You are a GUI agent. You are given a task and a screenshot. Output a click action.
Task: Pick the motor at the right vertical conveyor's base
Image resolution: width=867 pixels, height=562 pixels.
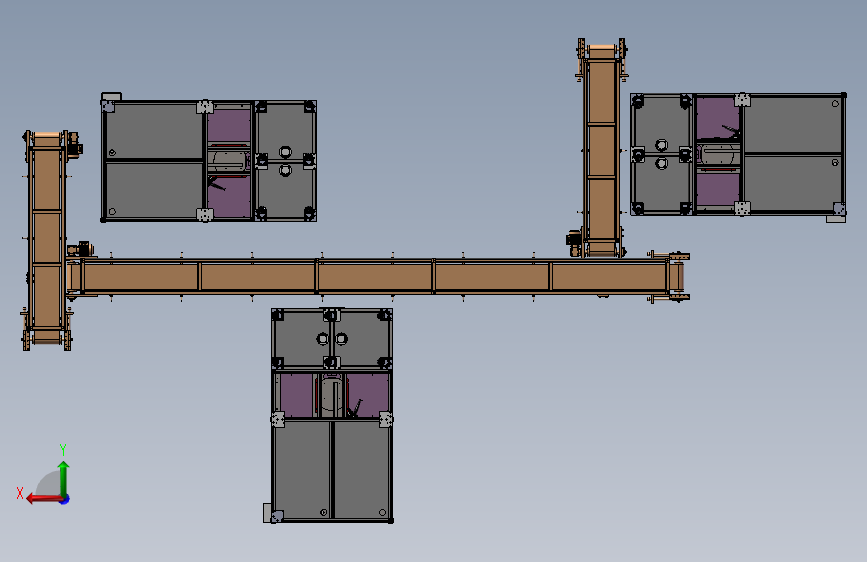[x=574, y=243]
